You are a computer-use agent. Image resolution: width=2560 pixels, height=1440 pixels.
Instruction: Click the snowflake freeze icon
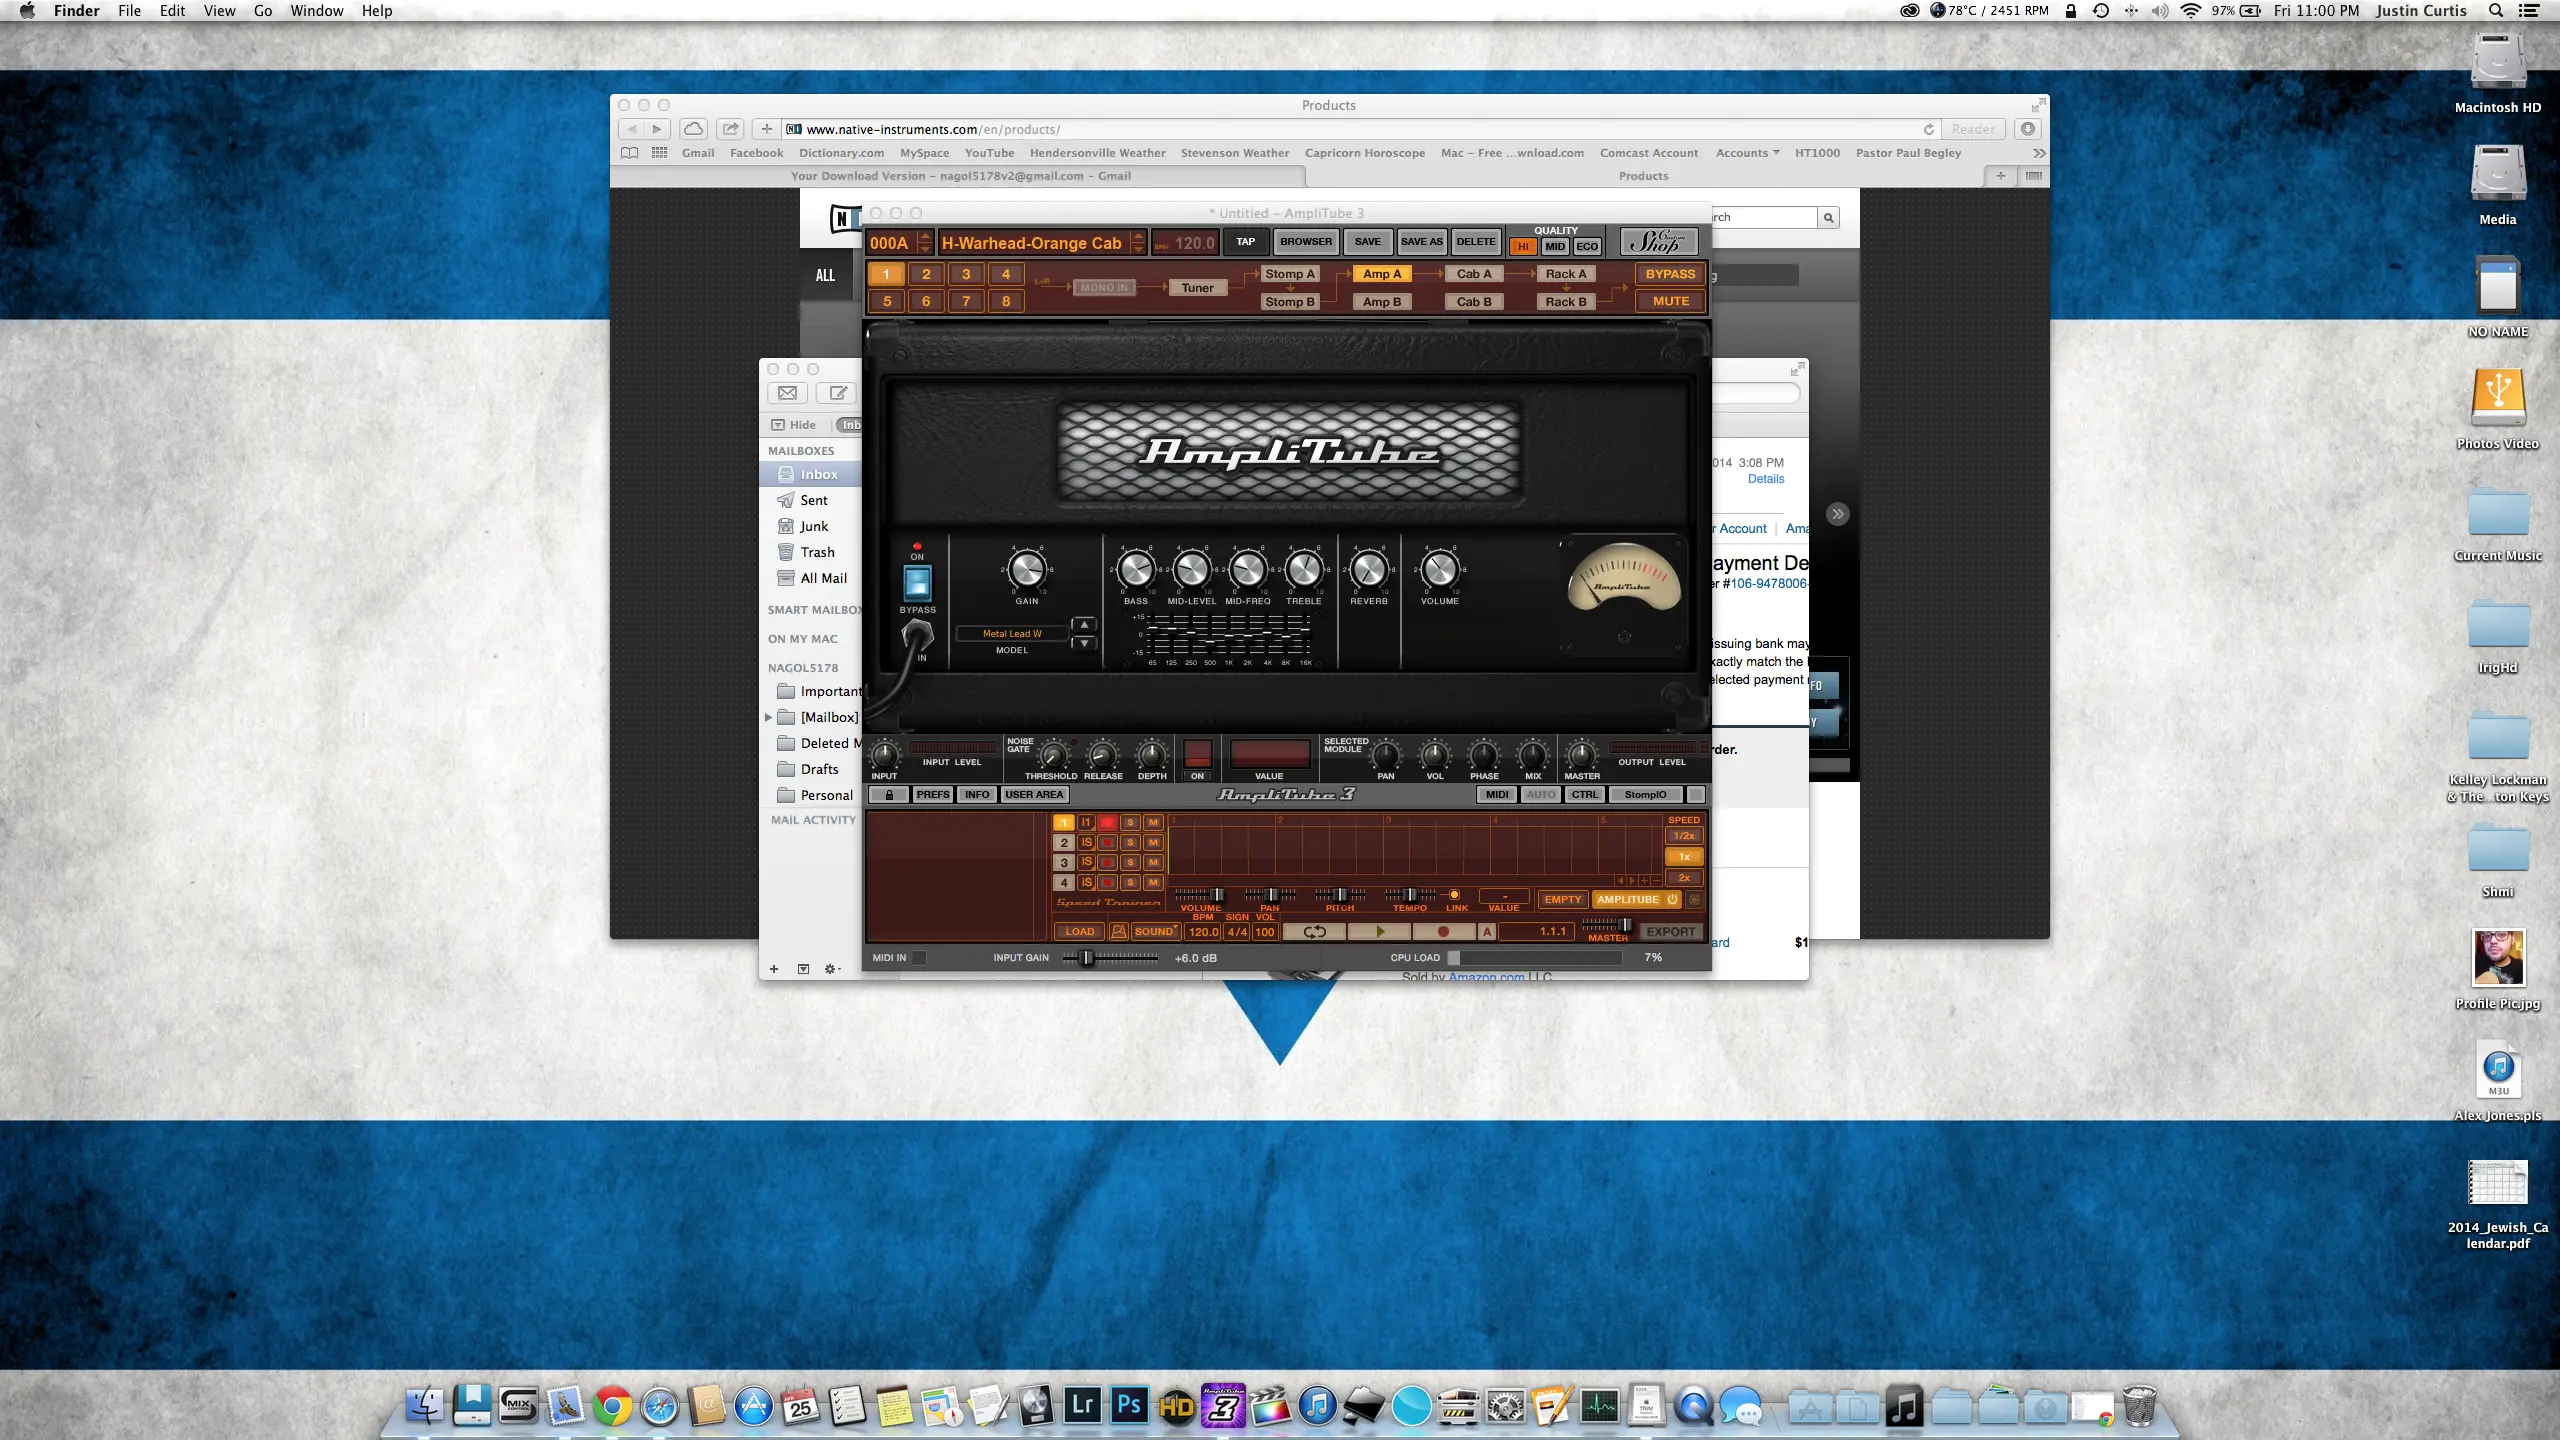1694,899
